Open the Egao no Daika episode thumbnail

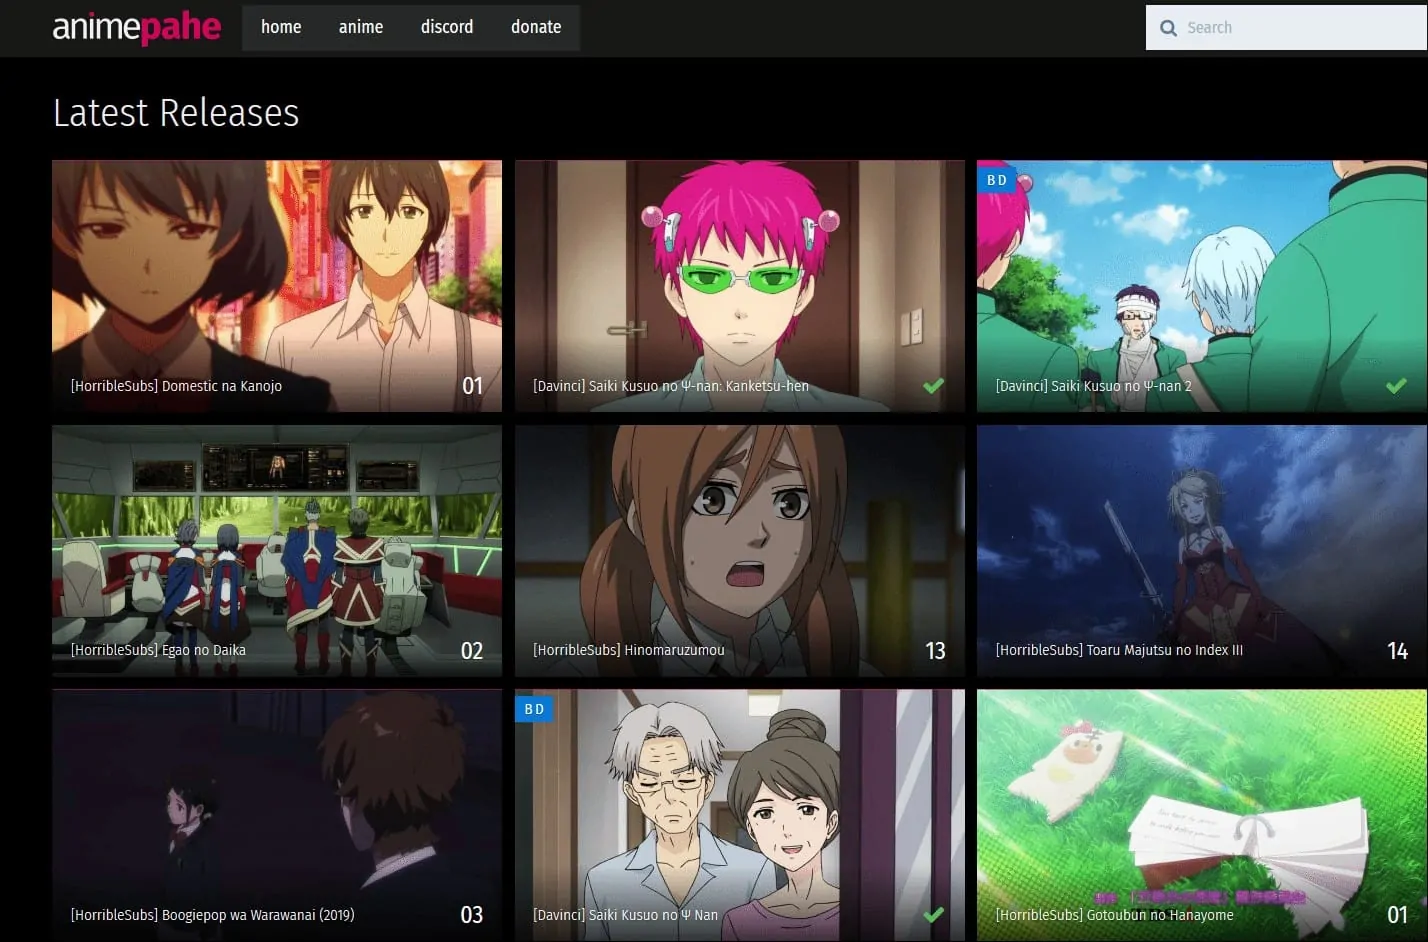tap(277, 535)
